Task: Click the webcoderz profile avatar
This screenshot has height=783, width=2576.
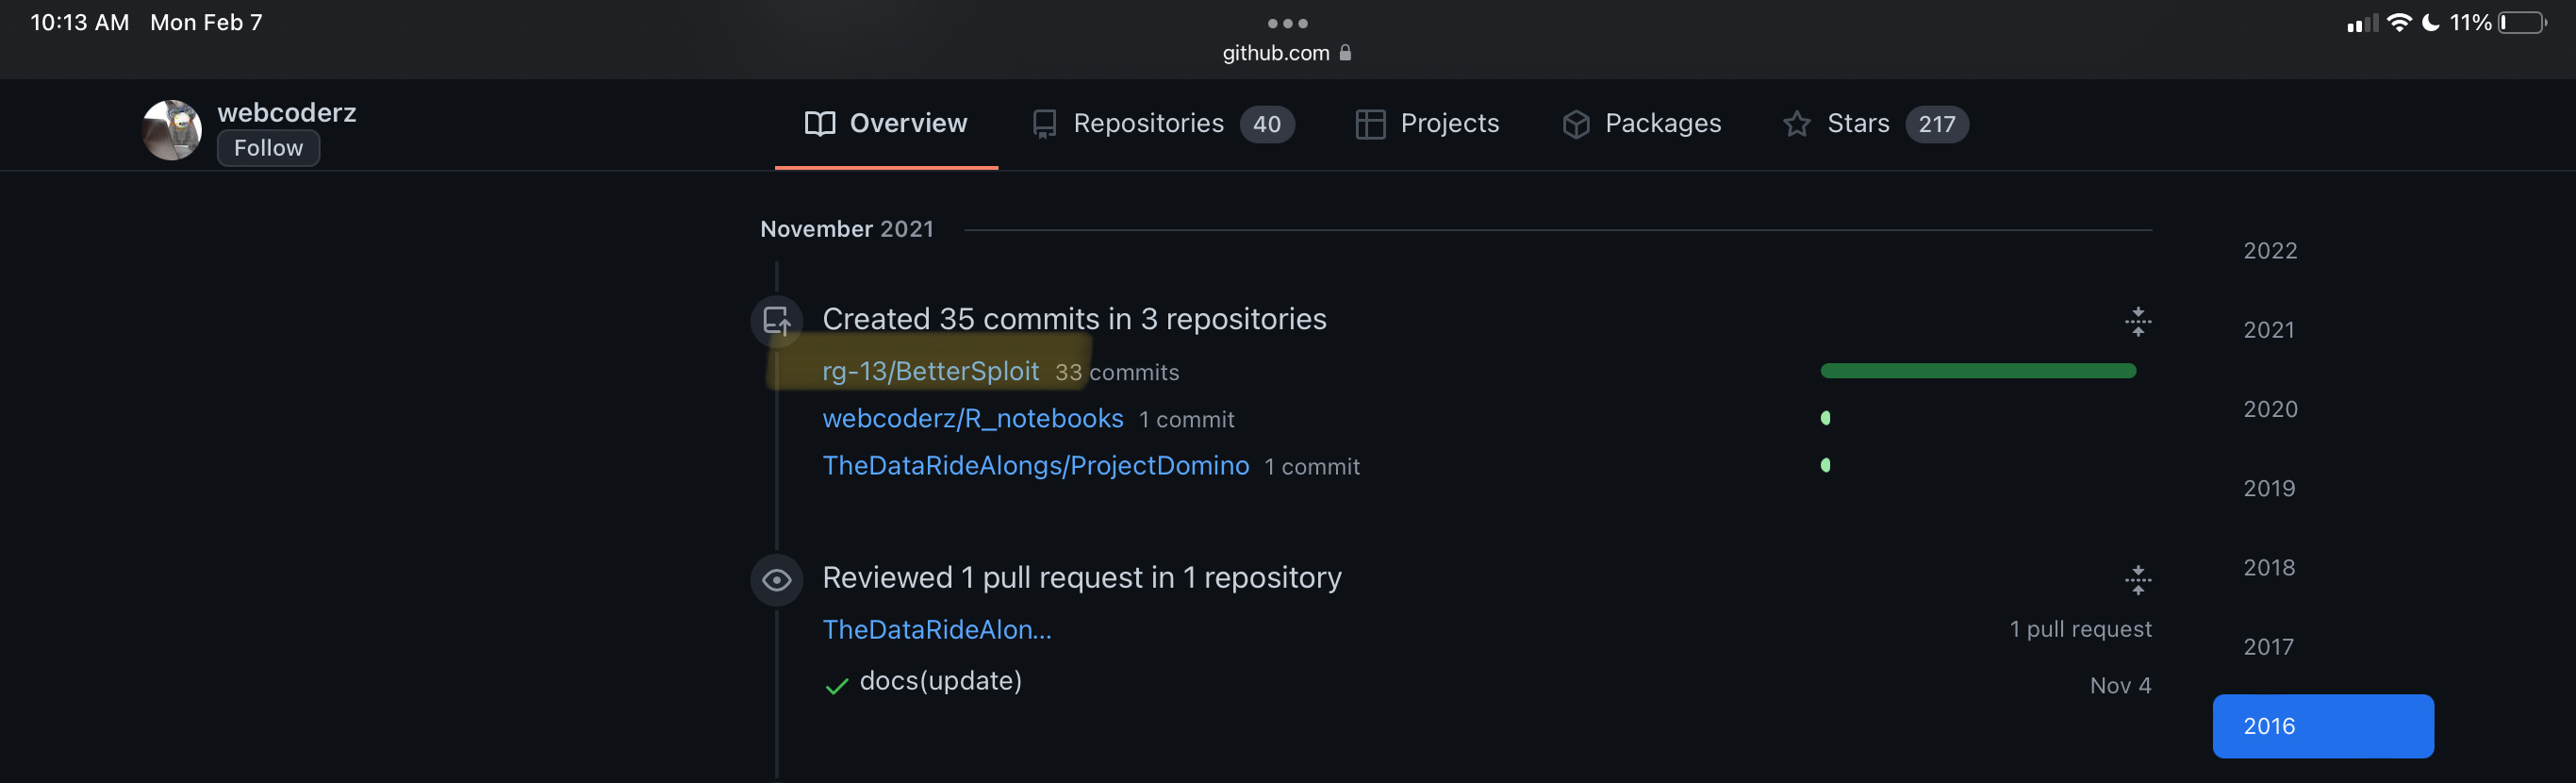Action: [172, 130]
